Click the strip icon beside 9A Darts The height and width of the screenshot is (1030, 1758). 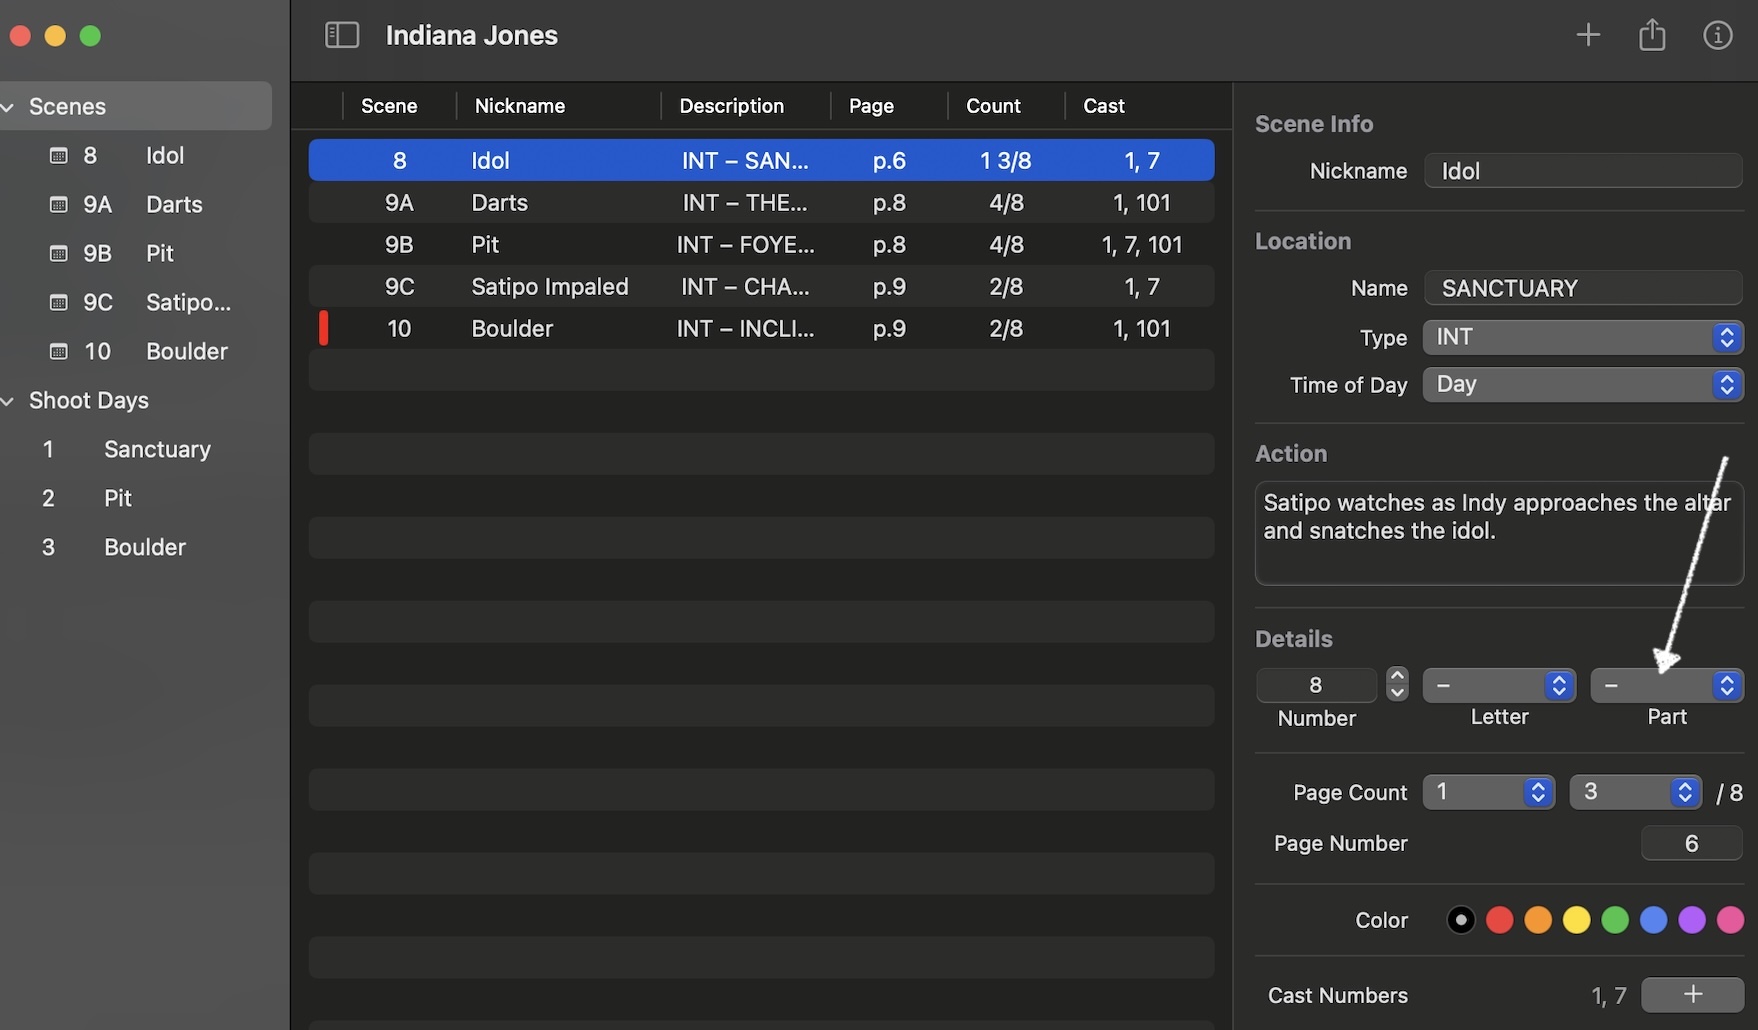coord(59,205)
